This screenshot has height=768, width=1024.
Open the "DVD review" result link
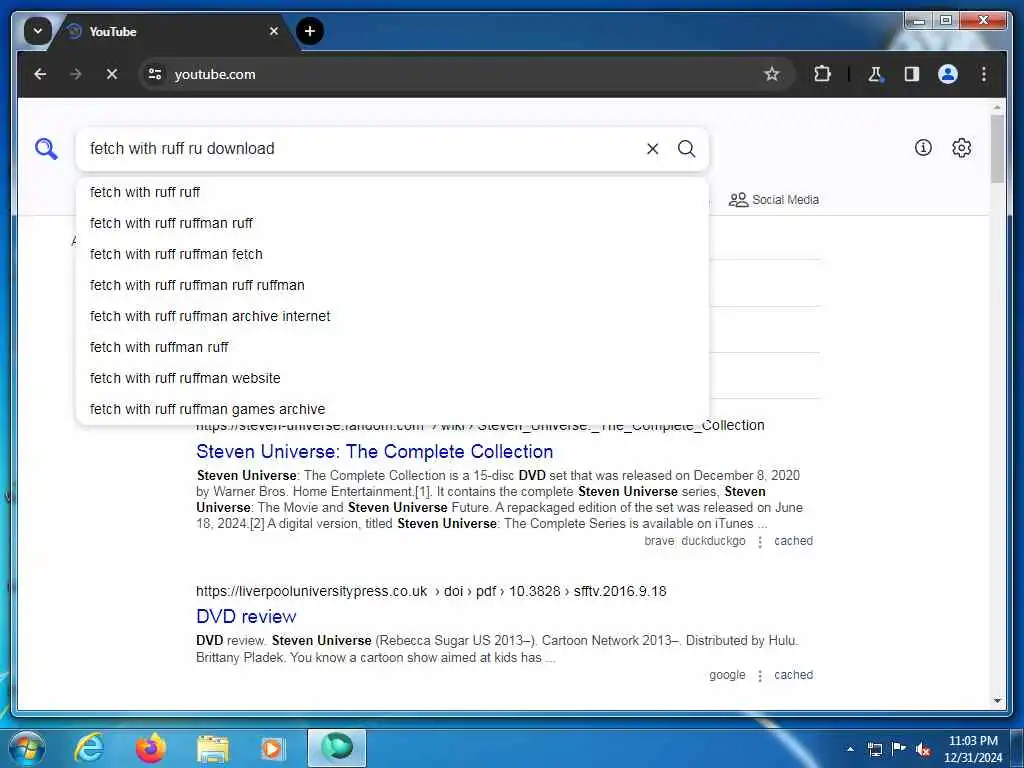pos(246,616)
